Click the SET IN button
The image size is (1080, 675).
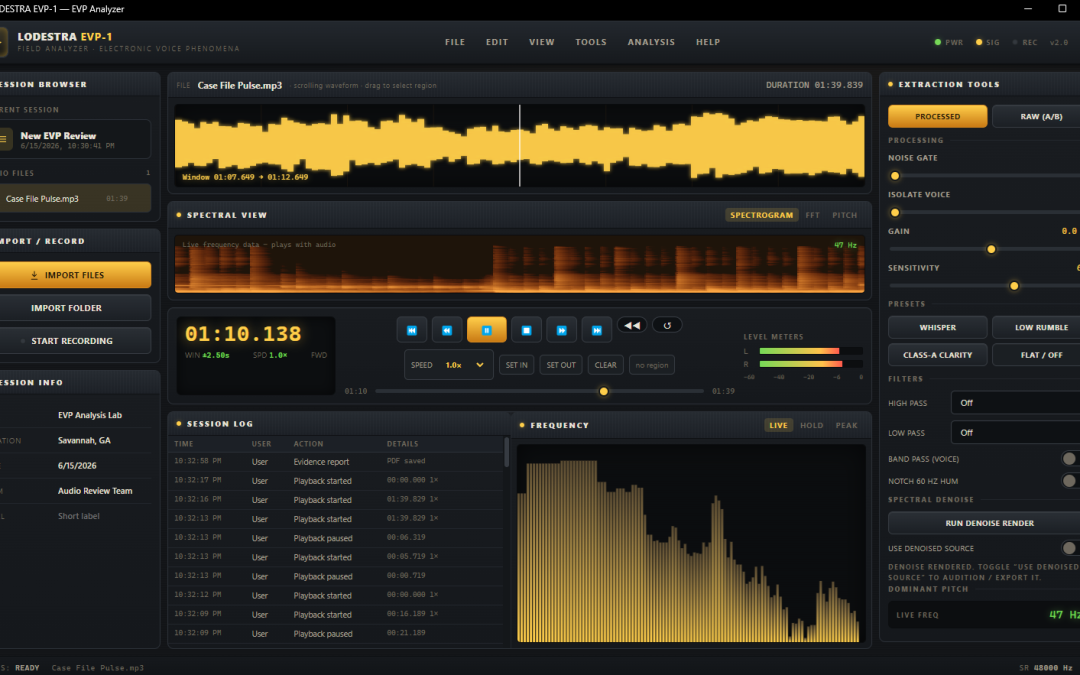pos(517,365)
